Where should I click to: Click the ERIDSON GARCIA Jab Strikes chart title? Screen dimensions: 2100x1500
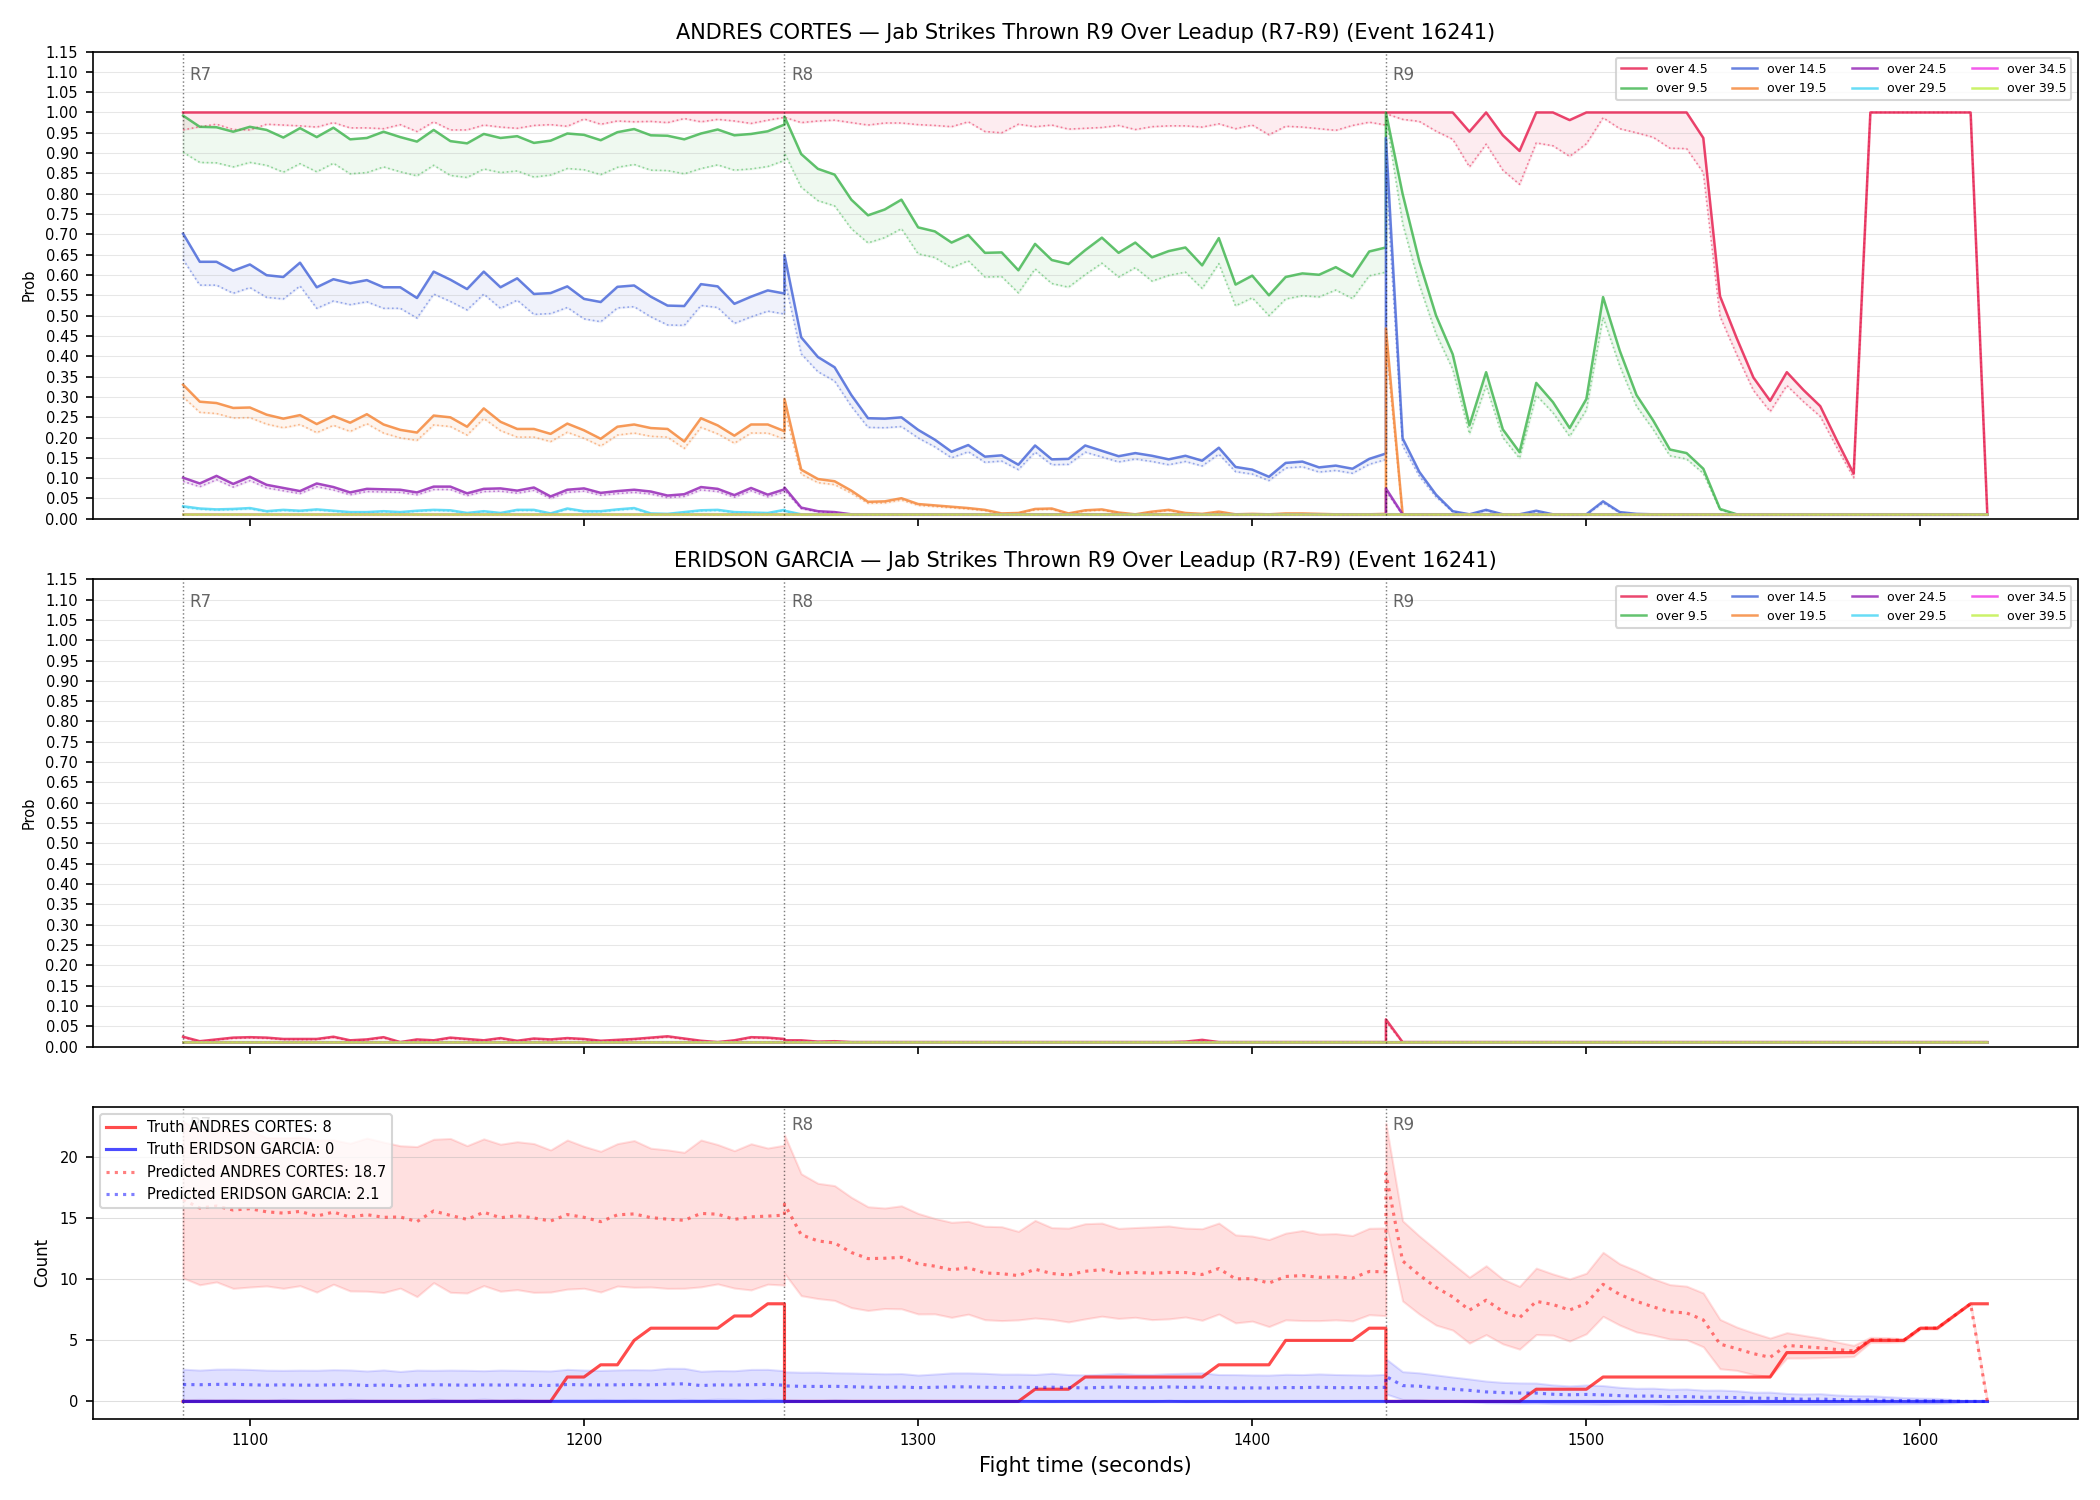click(x=1085, y=560)
